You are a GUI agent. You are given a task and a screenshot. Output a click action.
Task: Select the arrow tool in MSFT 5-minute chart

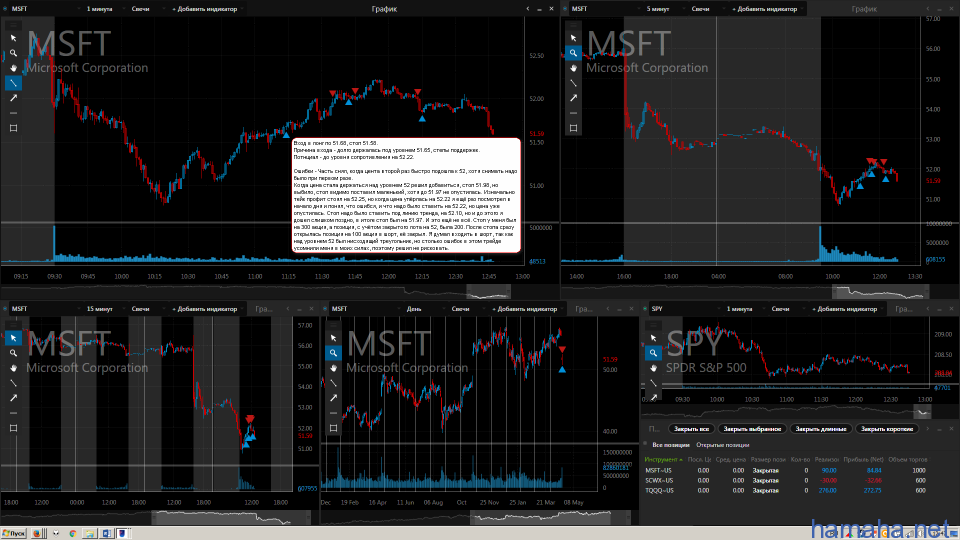573,98
